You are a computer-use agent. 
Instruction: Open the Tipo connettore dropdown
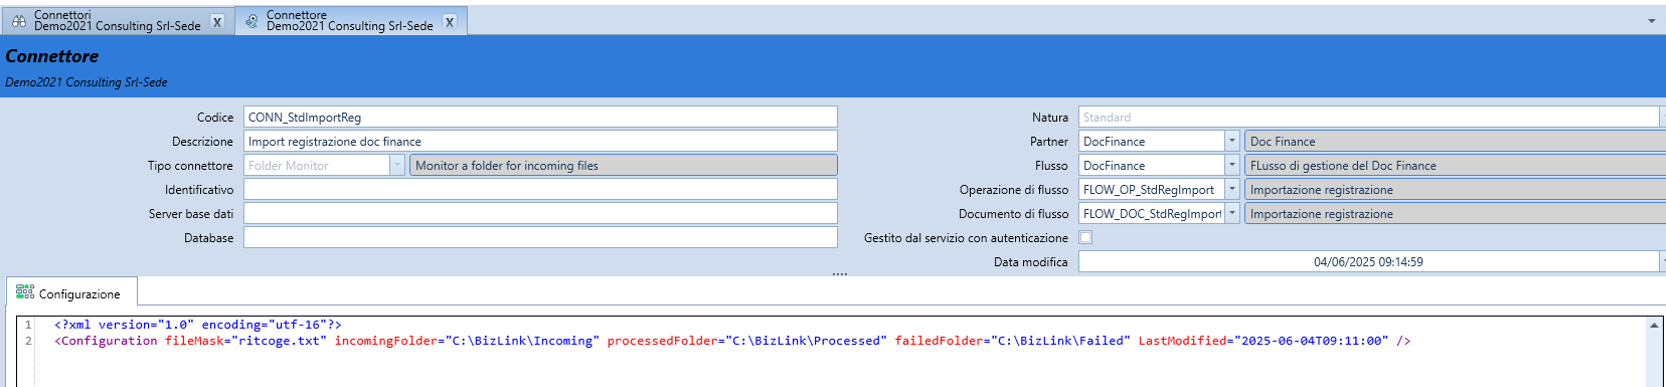point(397,166)
